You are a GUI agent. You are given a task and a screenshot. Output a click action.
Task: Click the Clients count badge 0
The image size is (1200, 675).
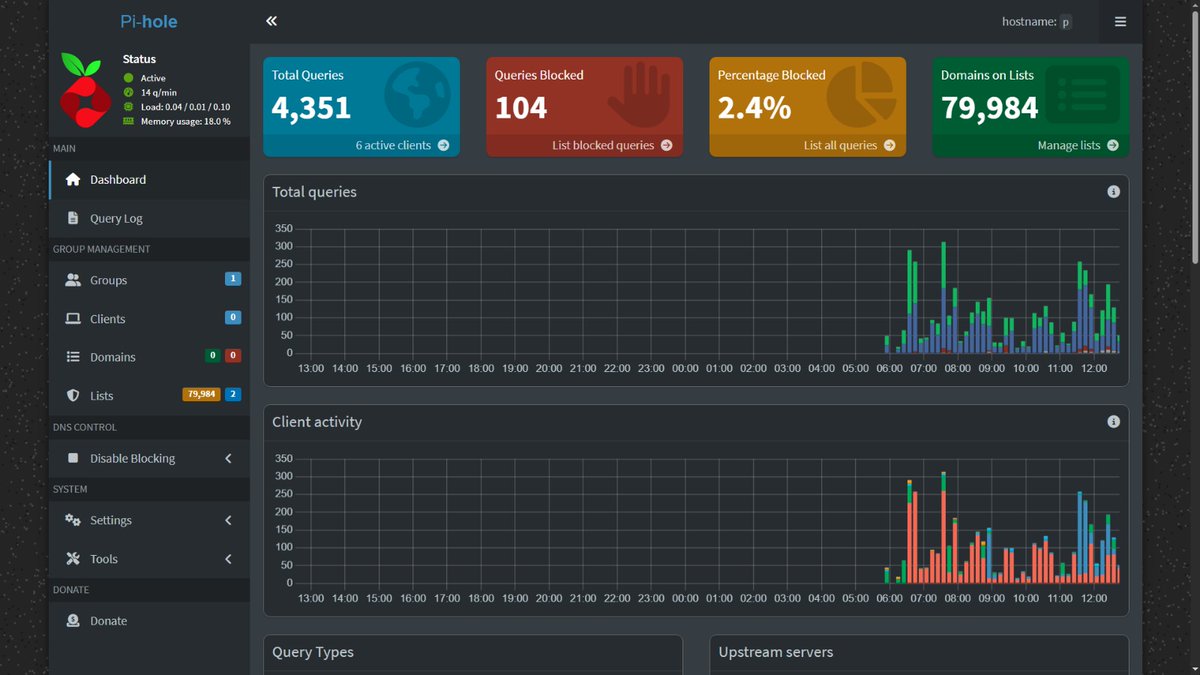(233, 318)
